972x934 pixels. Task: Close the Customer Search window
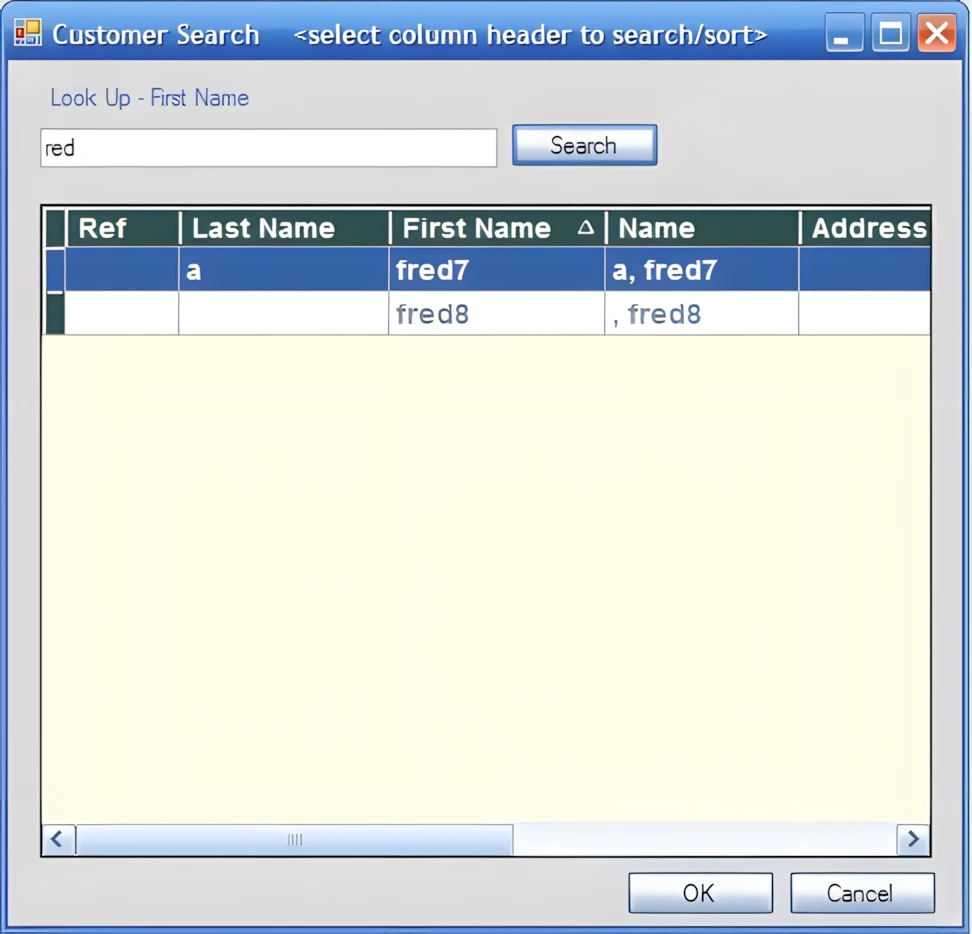(x=937, y=34)
